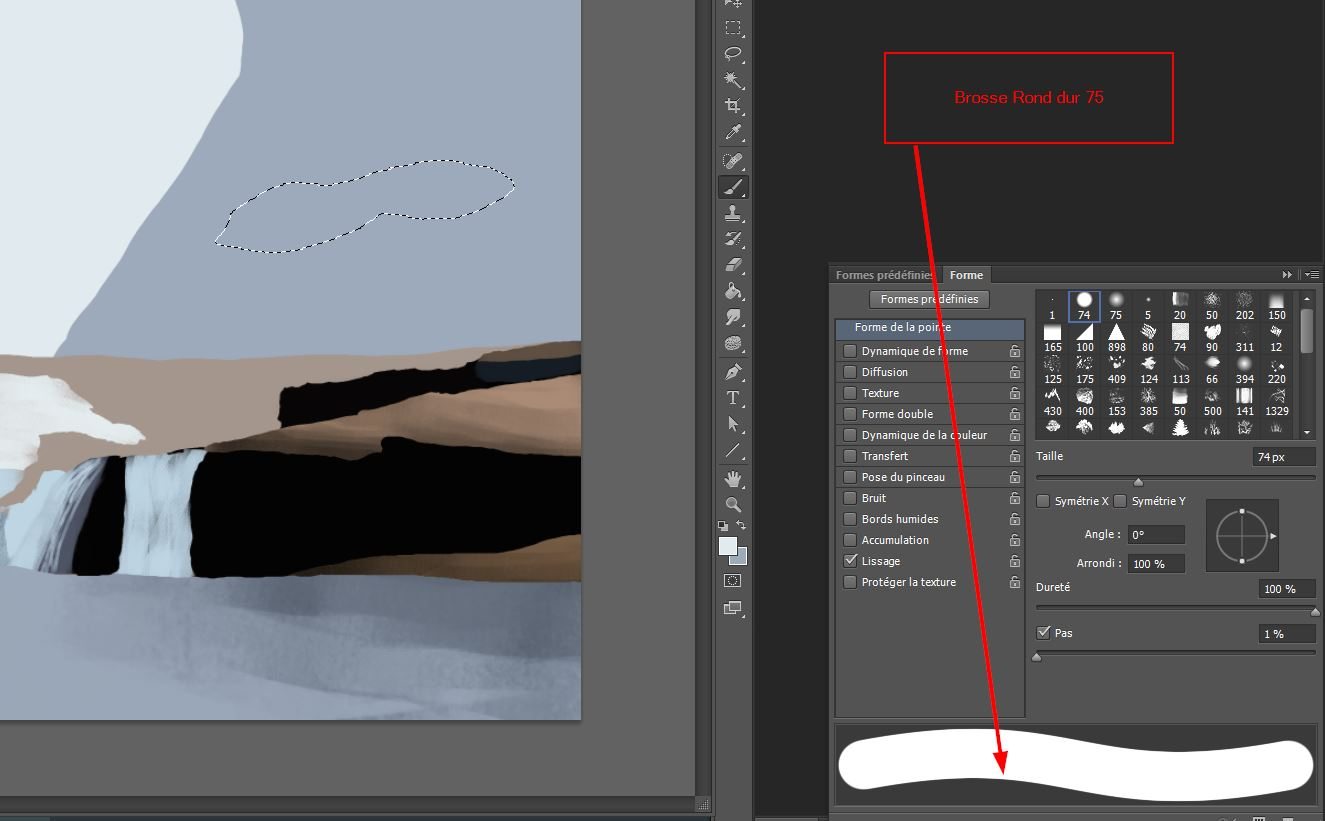Click the Dureté slider handle
This screenshot has height=821, width=1325.
1315,612
